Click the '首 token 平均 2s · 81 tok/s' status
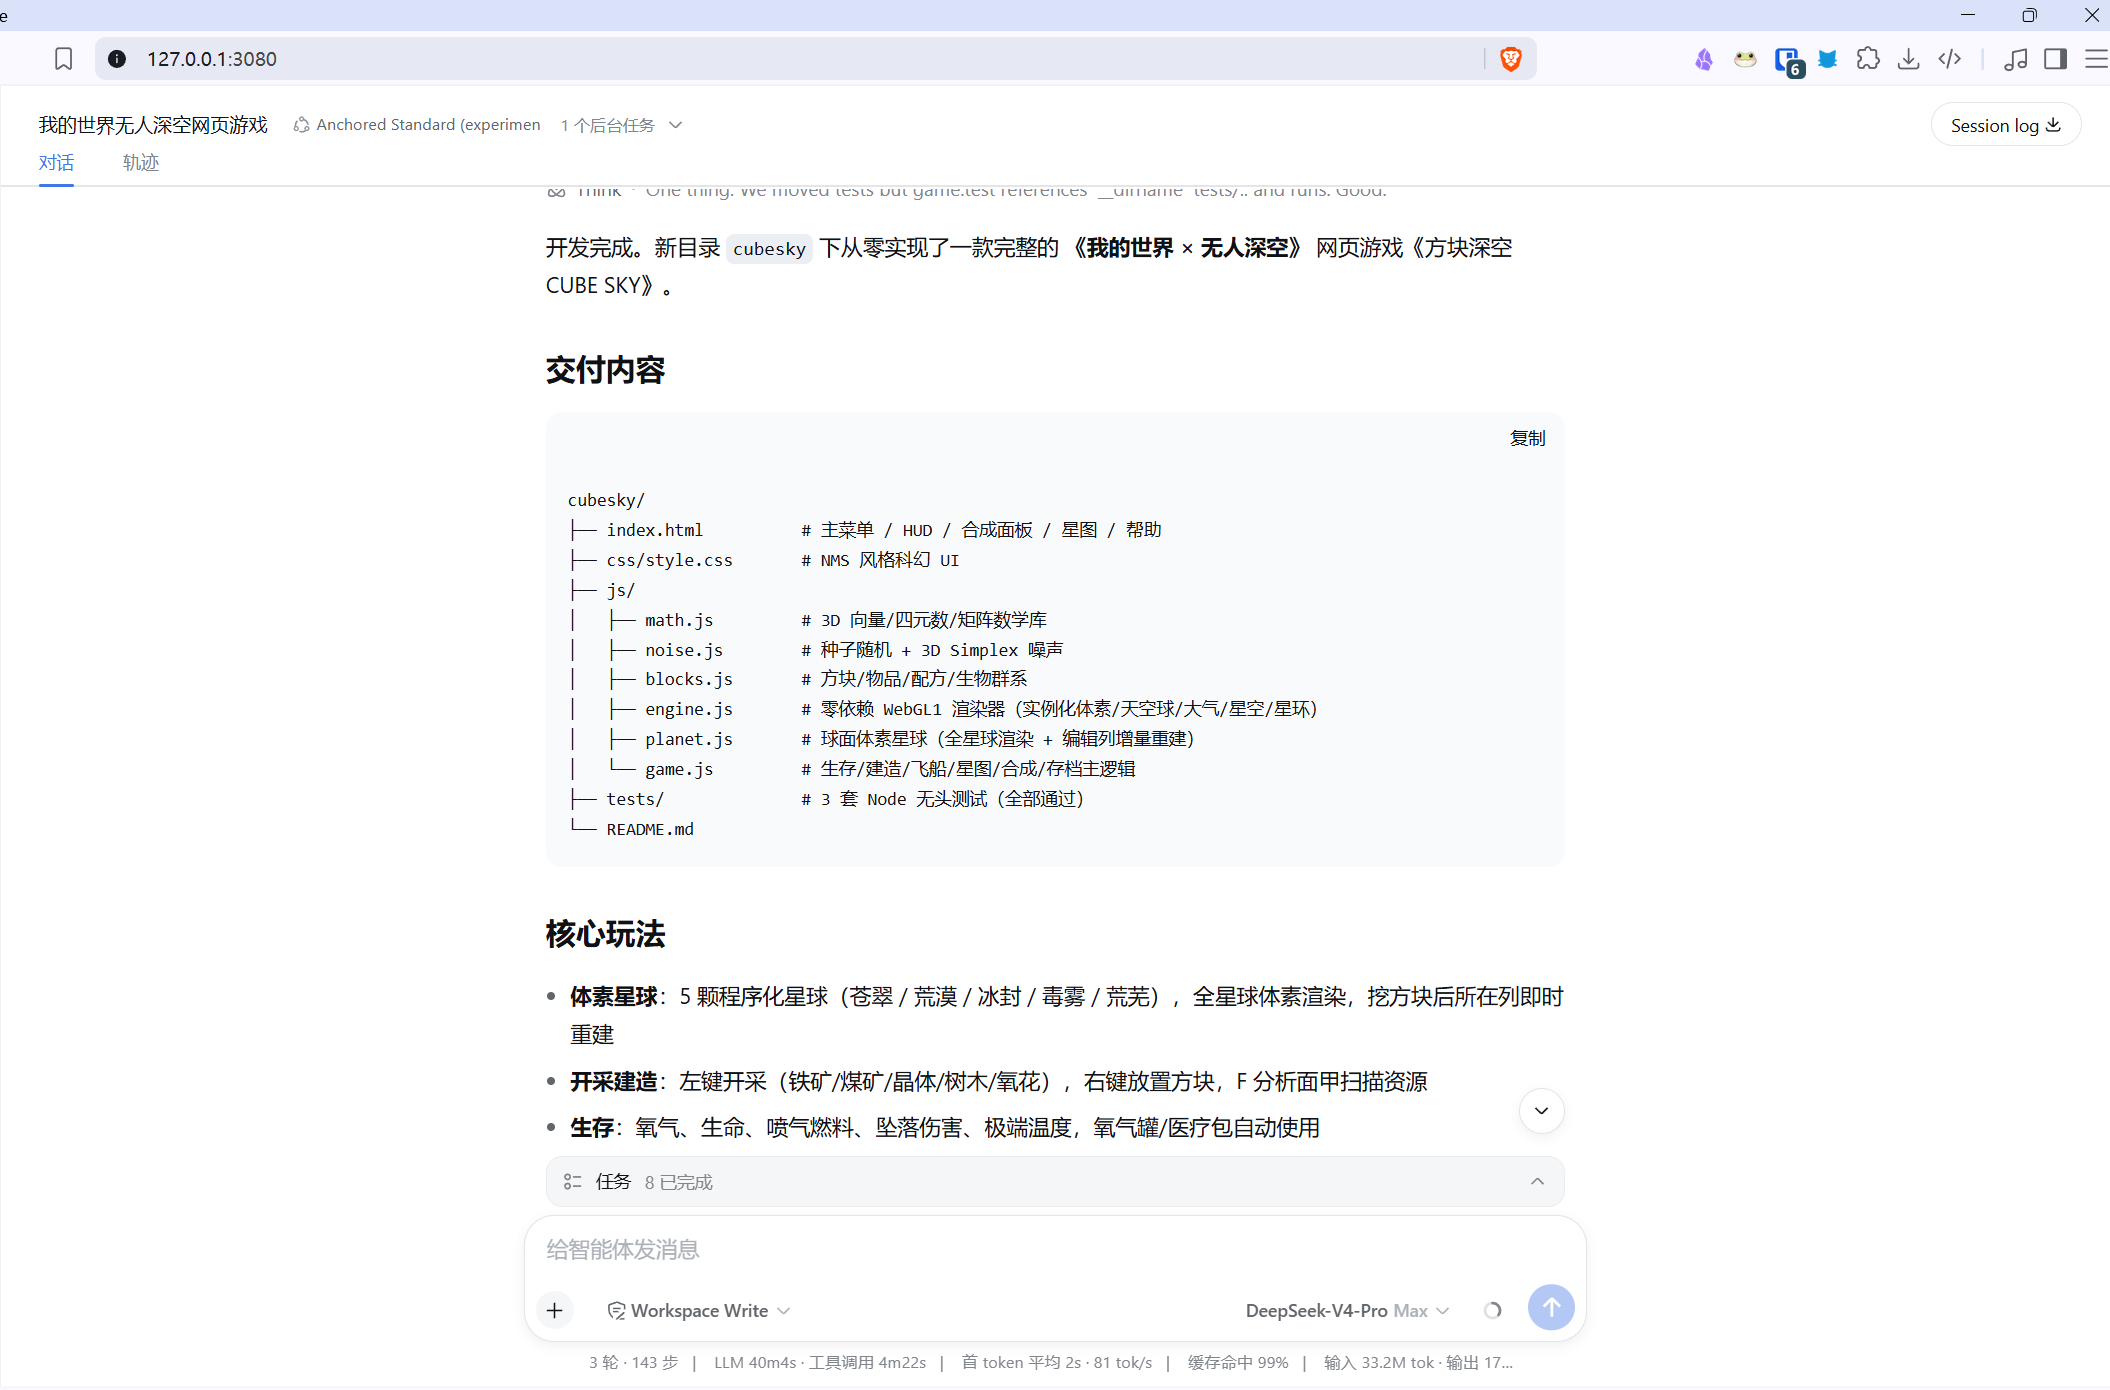This screenshot has height=1390, width=2110. click(x=1057, y=1363)
